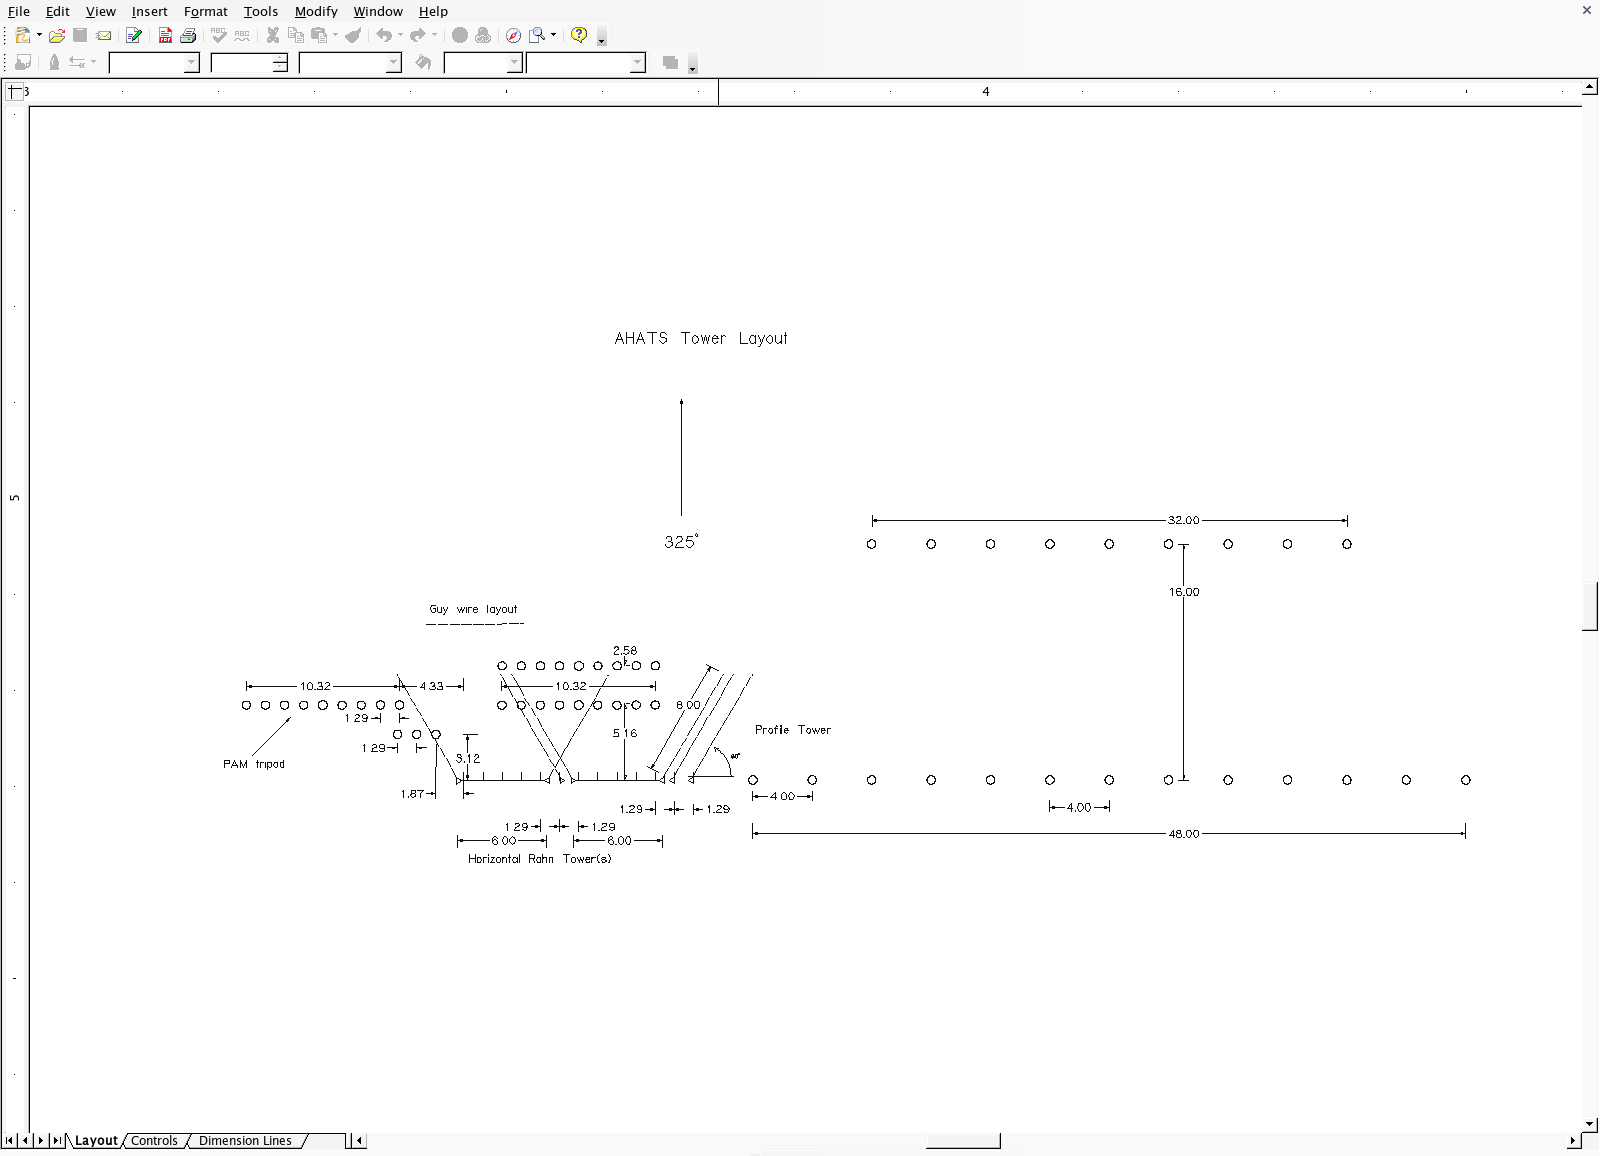
Task: Click the Help question mark icon
Action: pyautogui.click(x=578, y=35)
